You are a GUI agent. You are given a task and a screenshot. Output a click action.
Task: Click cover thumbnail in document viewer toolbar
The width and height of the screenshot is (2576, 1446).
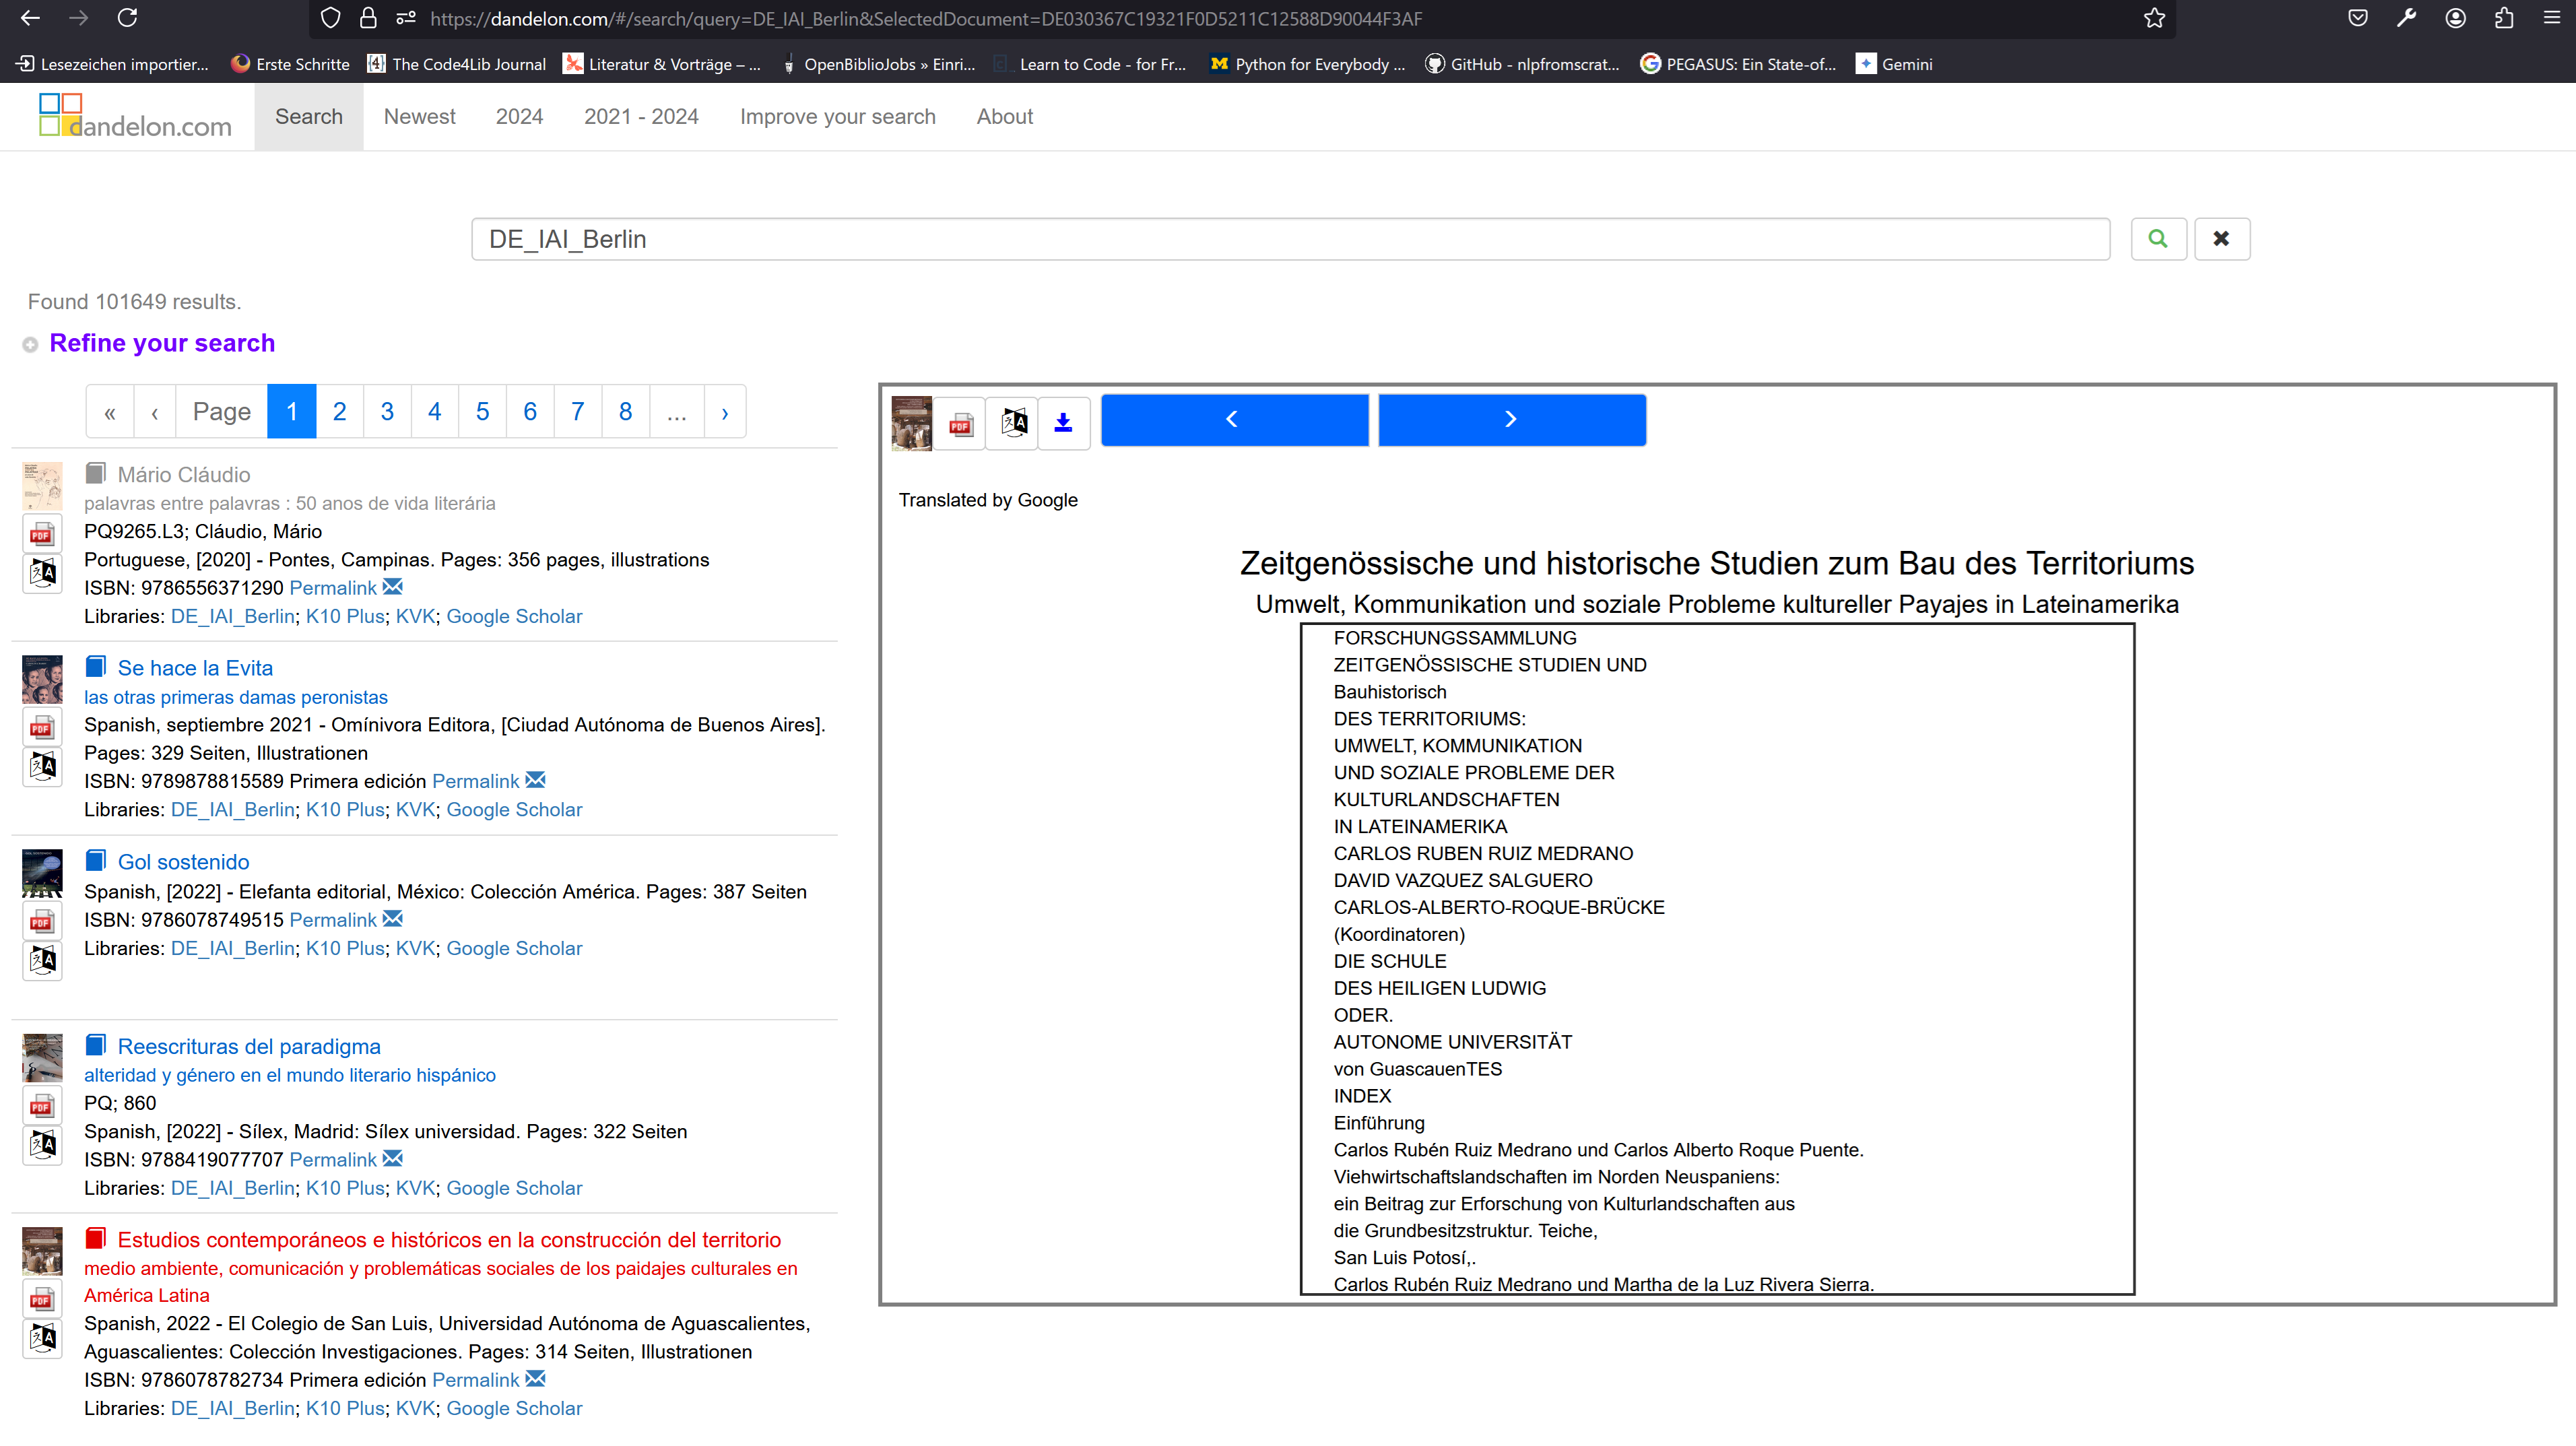pos(911,423)
